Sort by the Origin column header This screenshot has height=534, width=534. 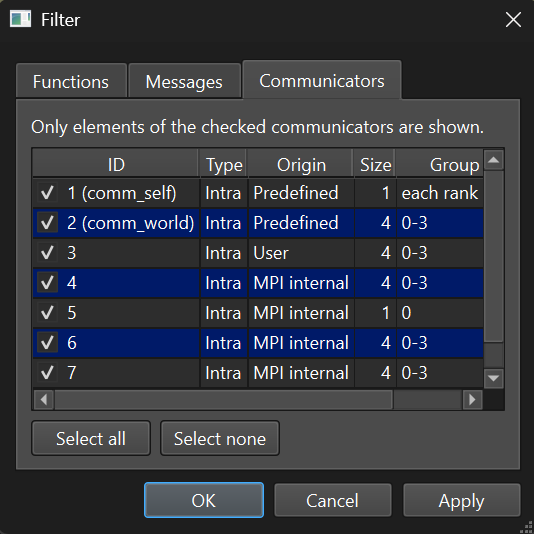click(x=301, y=165)
